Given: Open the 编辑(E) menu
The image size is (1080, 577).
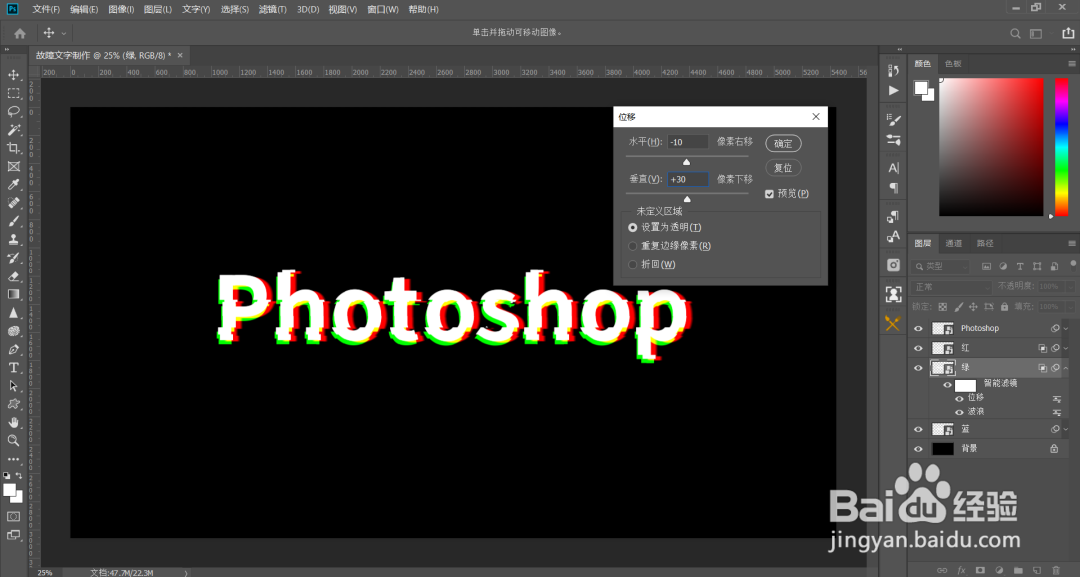Looking at the screenshot, I should tap(84, 10).
